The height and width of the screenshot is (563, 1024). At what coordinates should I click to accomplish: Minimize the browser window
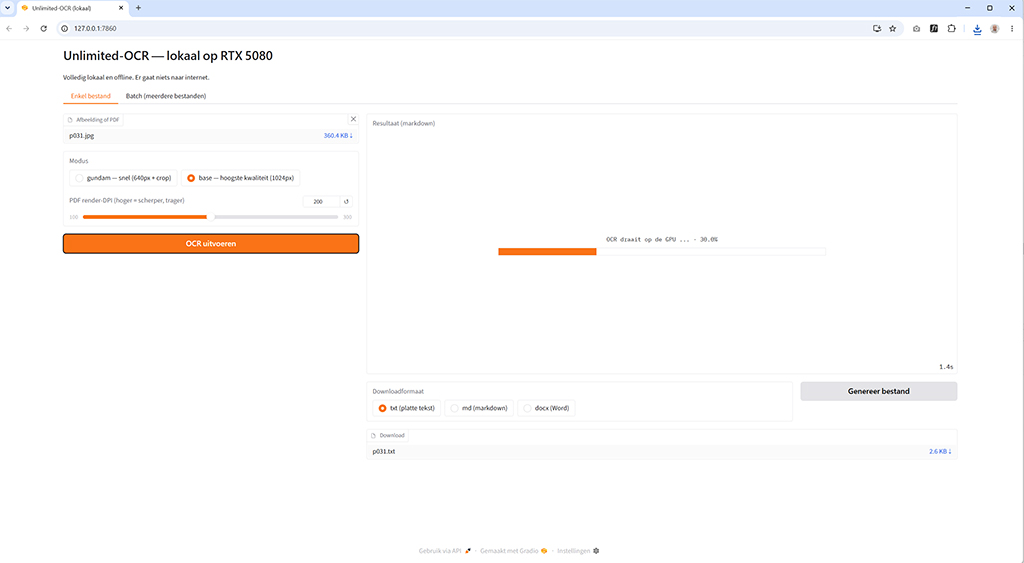967,8
